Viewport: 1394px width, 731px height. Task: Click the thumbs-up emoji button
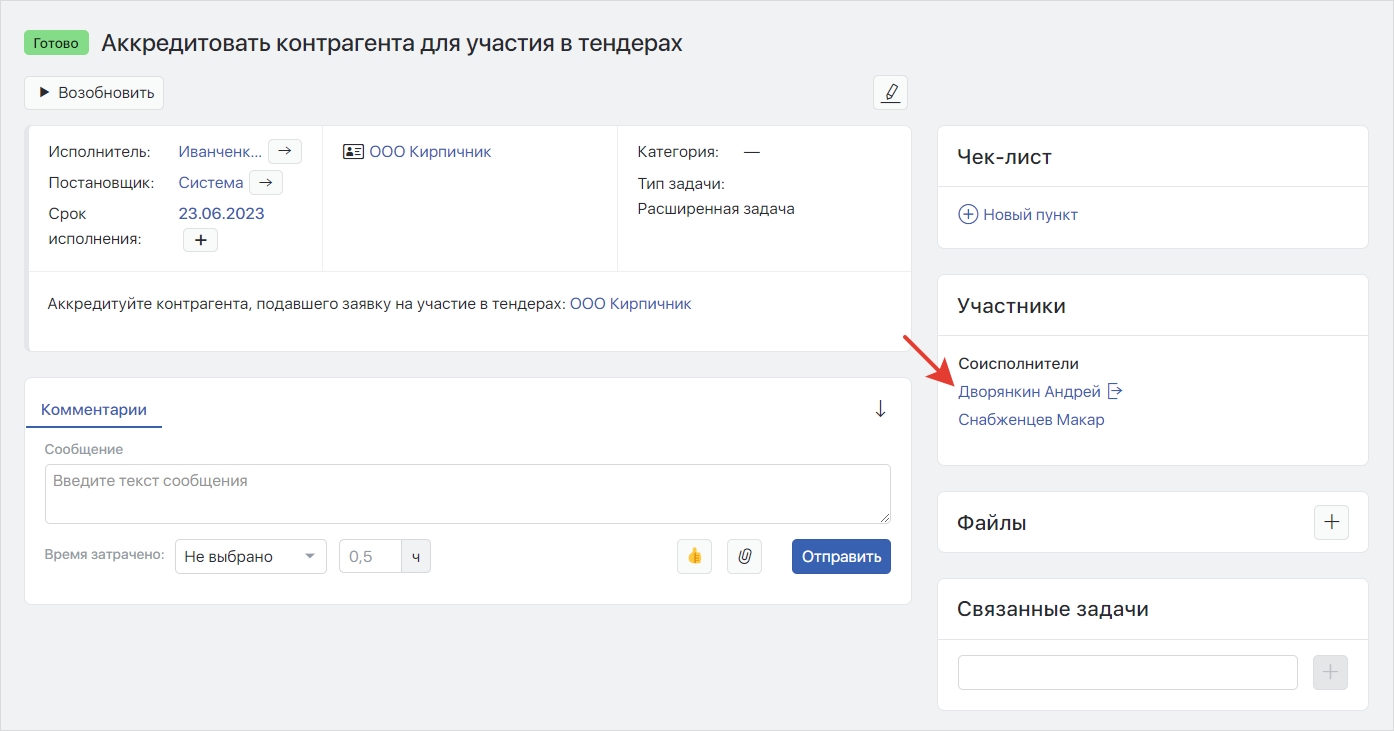pyautogui.click(x=694, y=557)
